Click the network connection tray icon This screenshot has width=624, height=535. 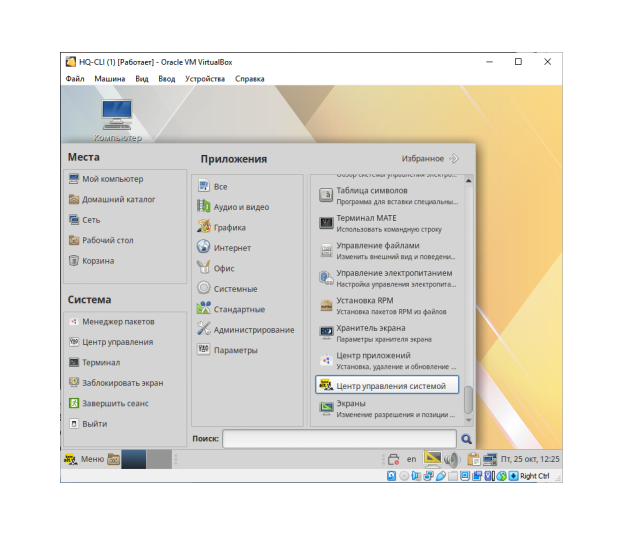(x=490, y=459)
